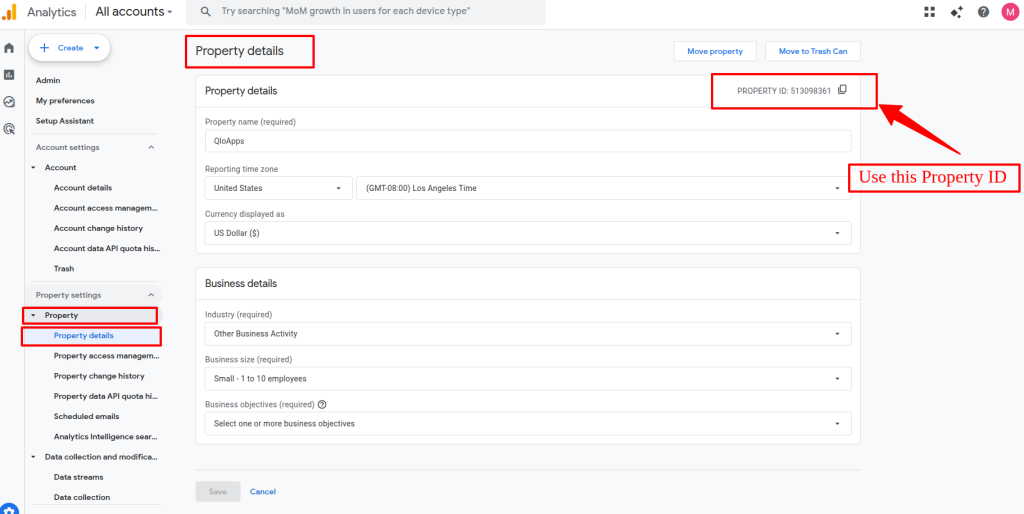
Task: Click the user account avatar
Action: point(1010,12)
